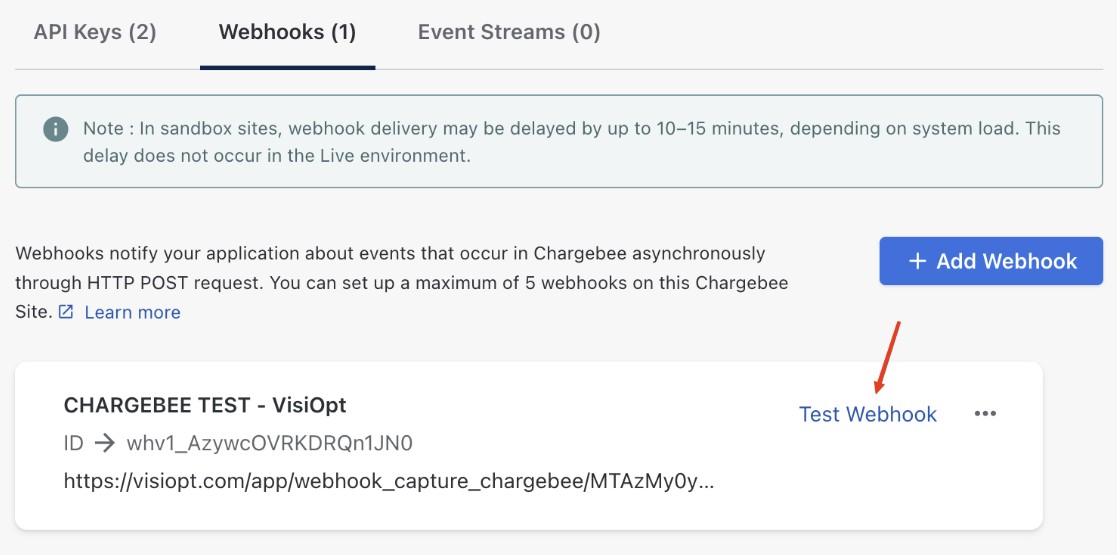Viewport: 1117px width, 555px height.
Task: Click the sandbox delivery delay note text
Action: (571, 142)
